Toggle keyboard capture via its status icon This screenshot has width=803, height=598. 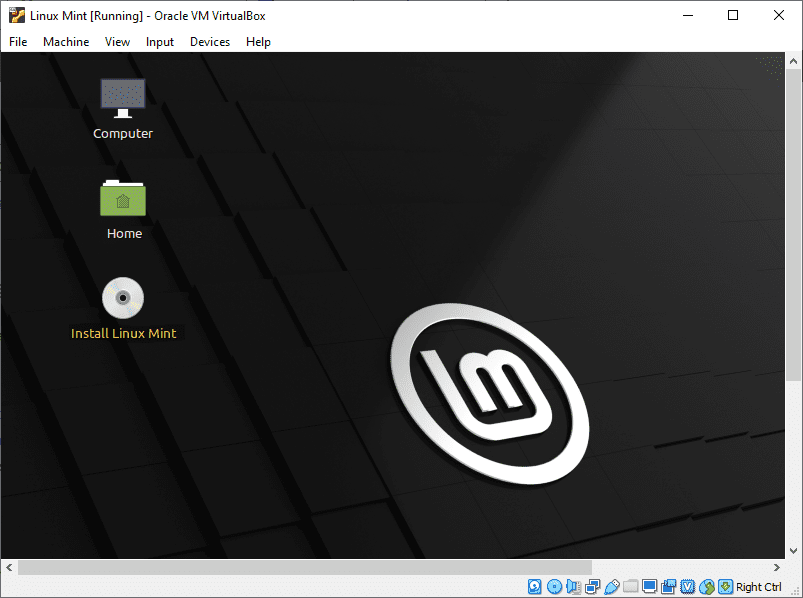pyautogui.click(x=724, y=586)
